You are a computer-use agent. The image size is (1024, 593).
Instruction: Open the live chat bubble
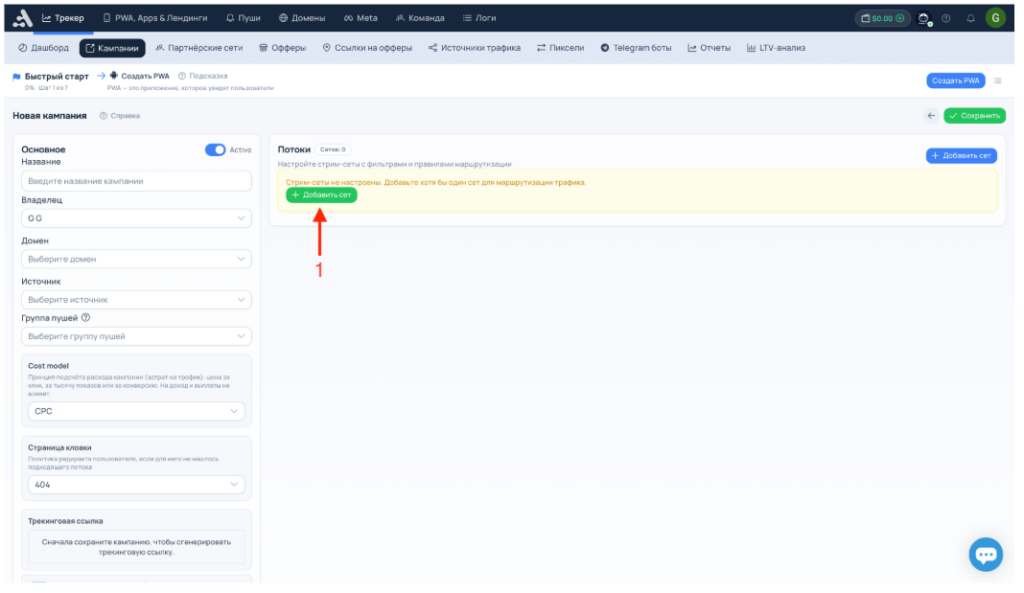tap(985, 554)
